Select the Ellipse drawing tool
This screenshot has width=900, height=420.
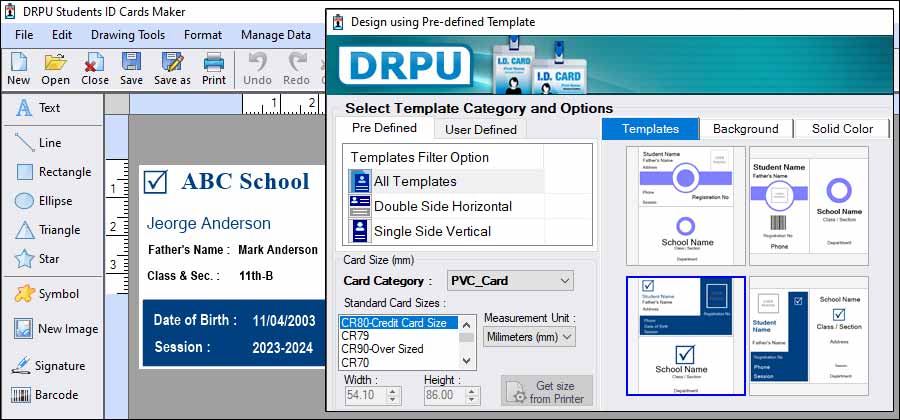coord(44,201)
